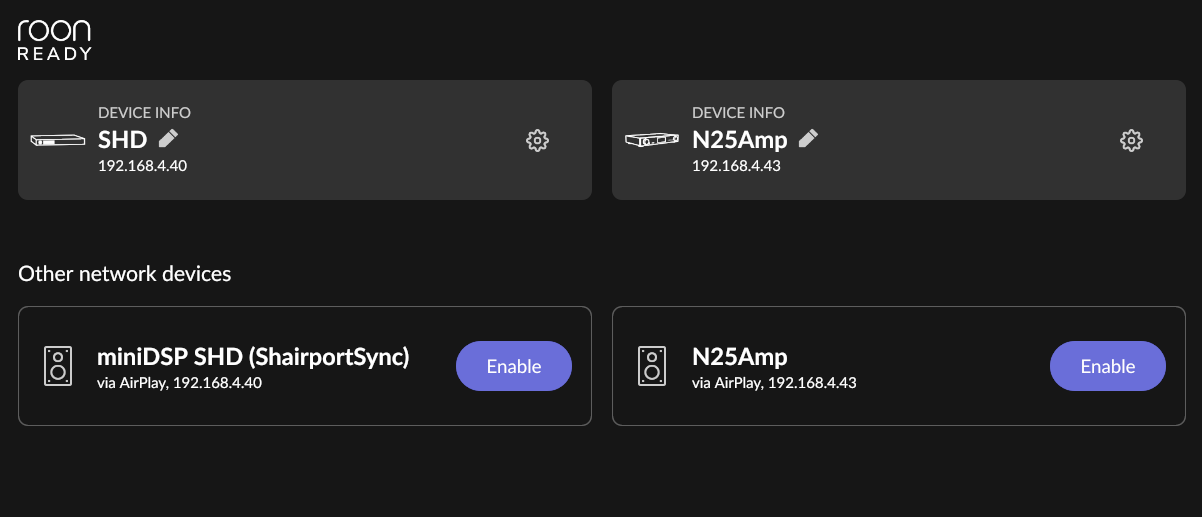Rename N25Amp using the pencil icon
1202x517 pixels.
point(808,138)
